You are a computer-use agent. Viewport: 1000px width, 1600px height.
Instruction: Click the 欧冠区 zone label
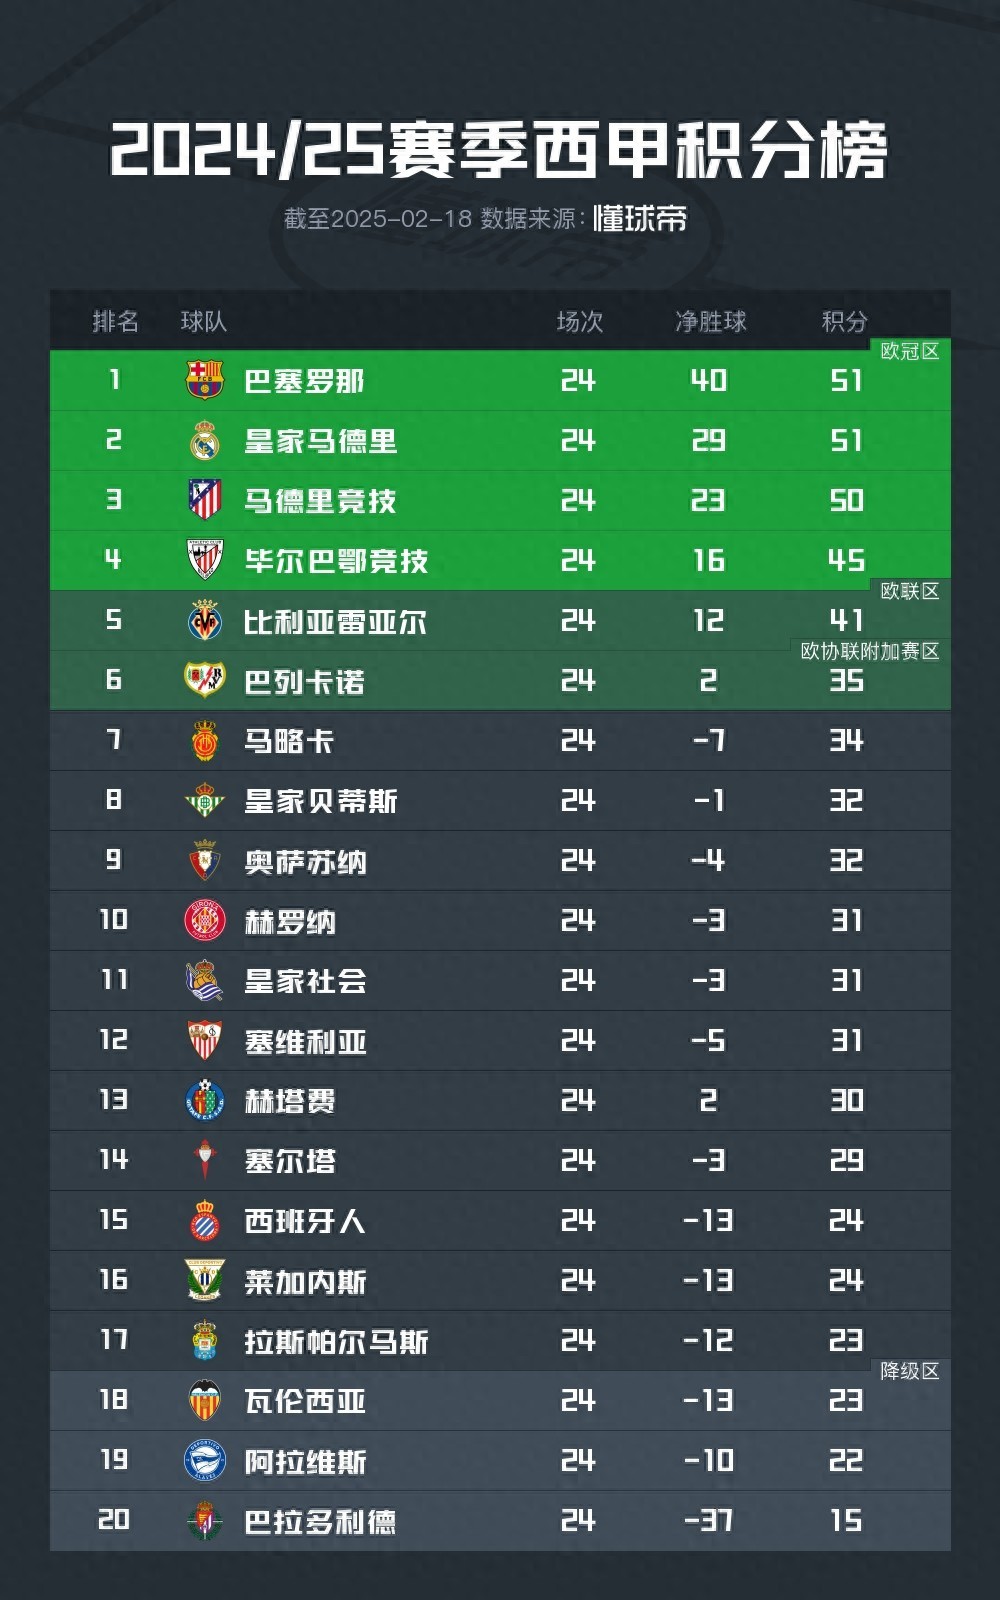click(x=909, y=351)
